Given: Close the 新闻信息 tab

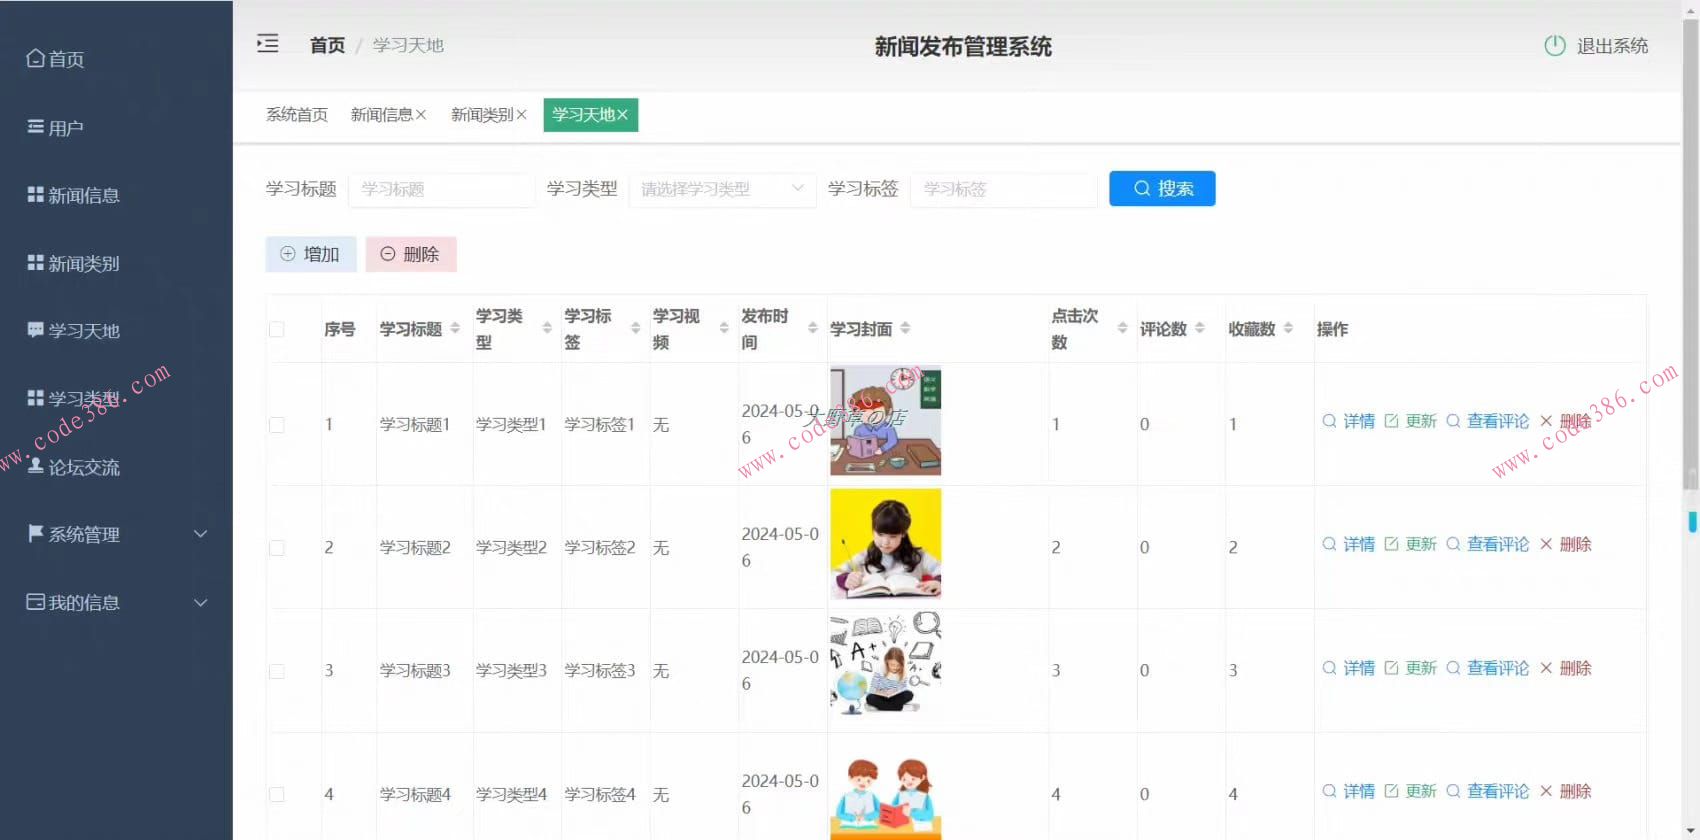Looking at the screenshot, I should pos(421,115).
